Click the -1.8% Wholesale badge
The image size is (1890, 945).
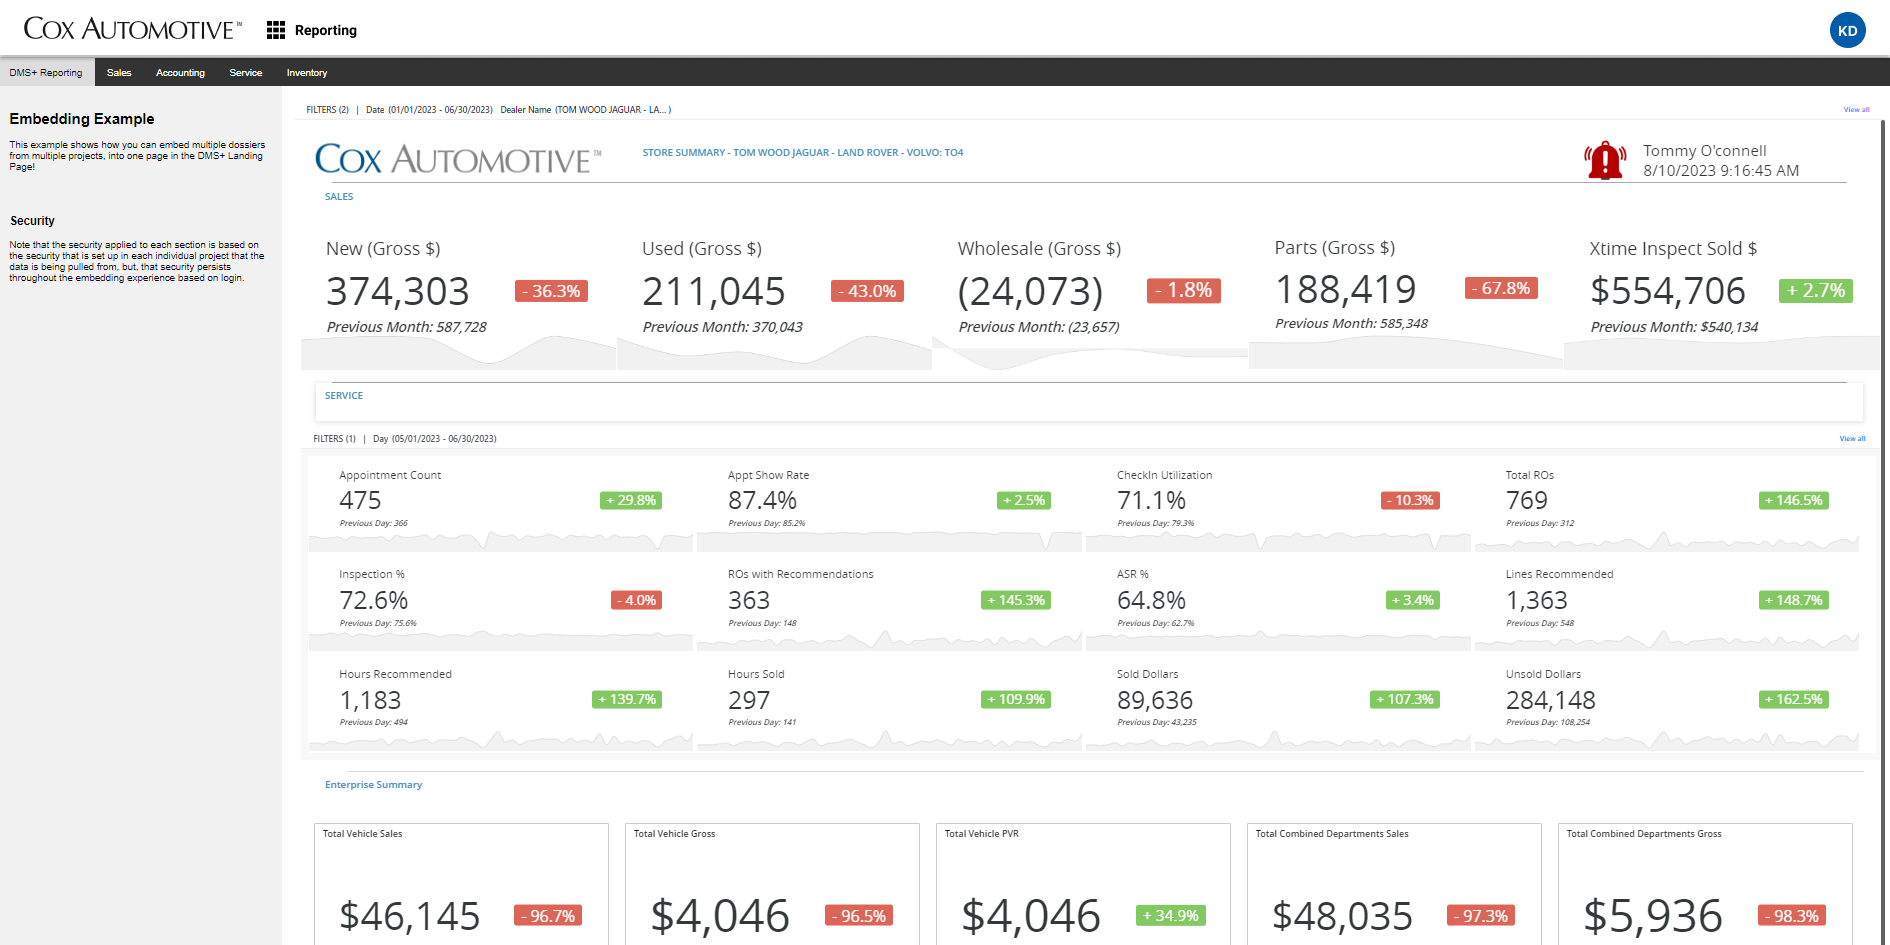tap(1184, 290)
